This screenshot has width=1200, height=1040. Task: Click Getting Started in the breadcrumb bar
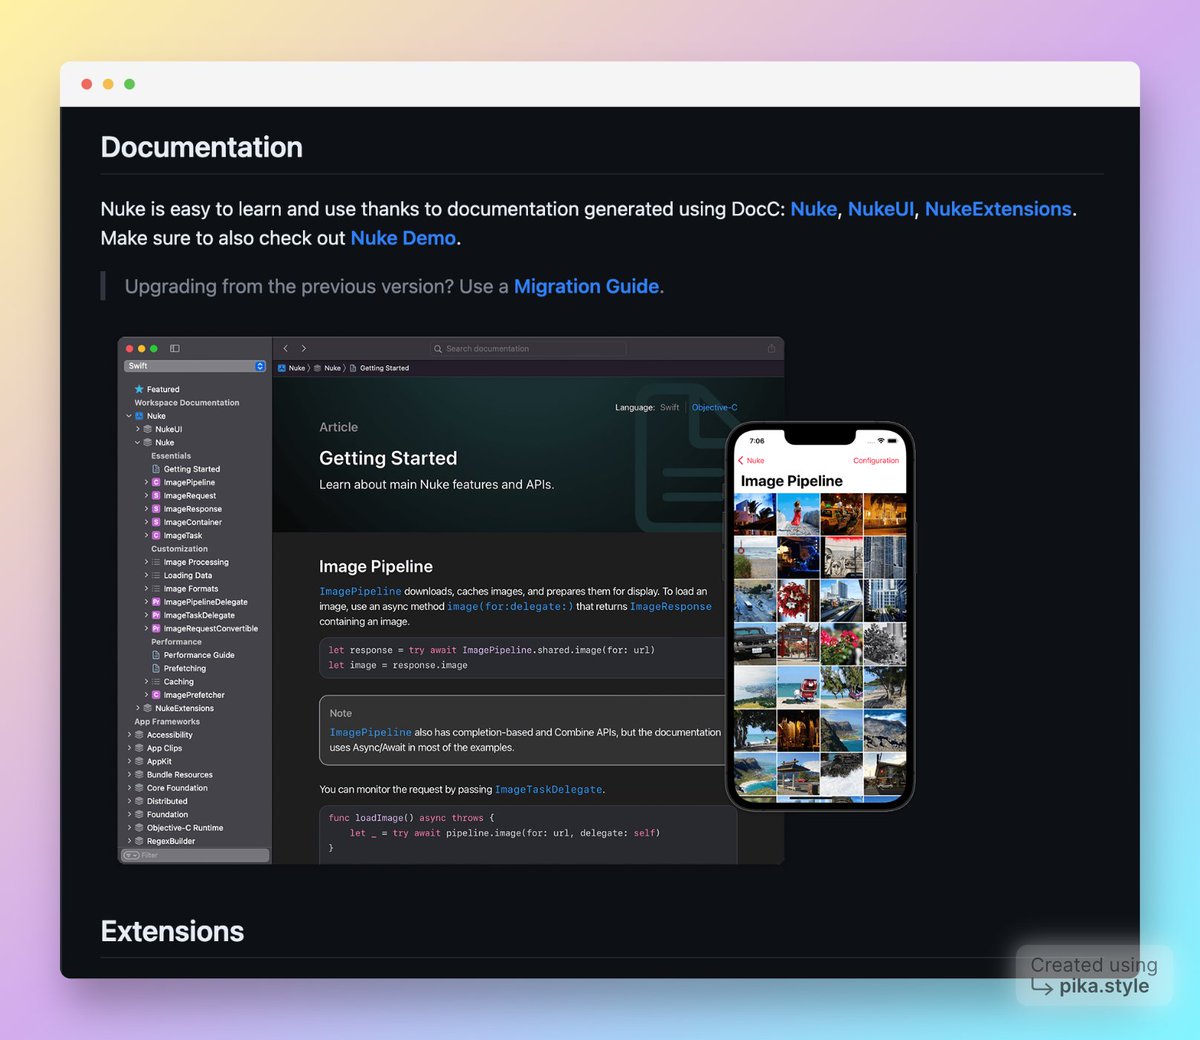(x=385, y=368)
